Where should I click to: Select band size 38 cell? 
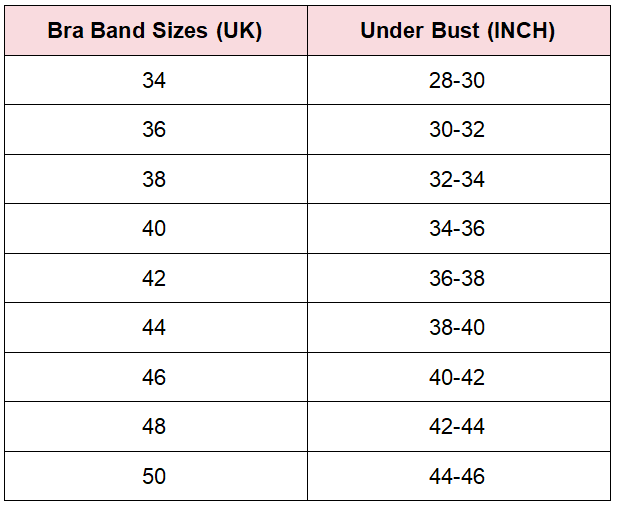pos(156,179)
